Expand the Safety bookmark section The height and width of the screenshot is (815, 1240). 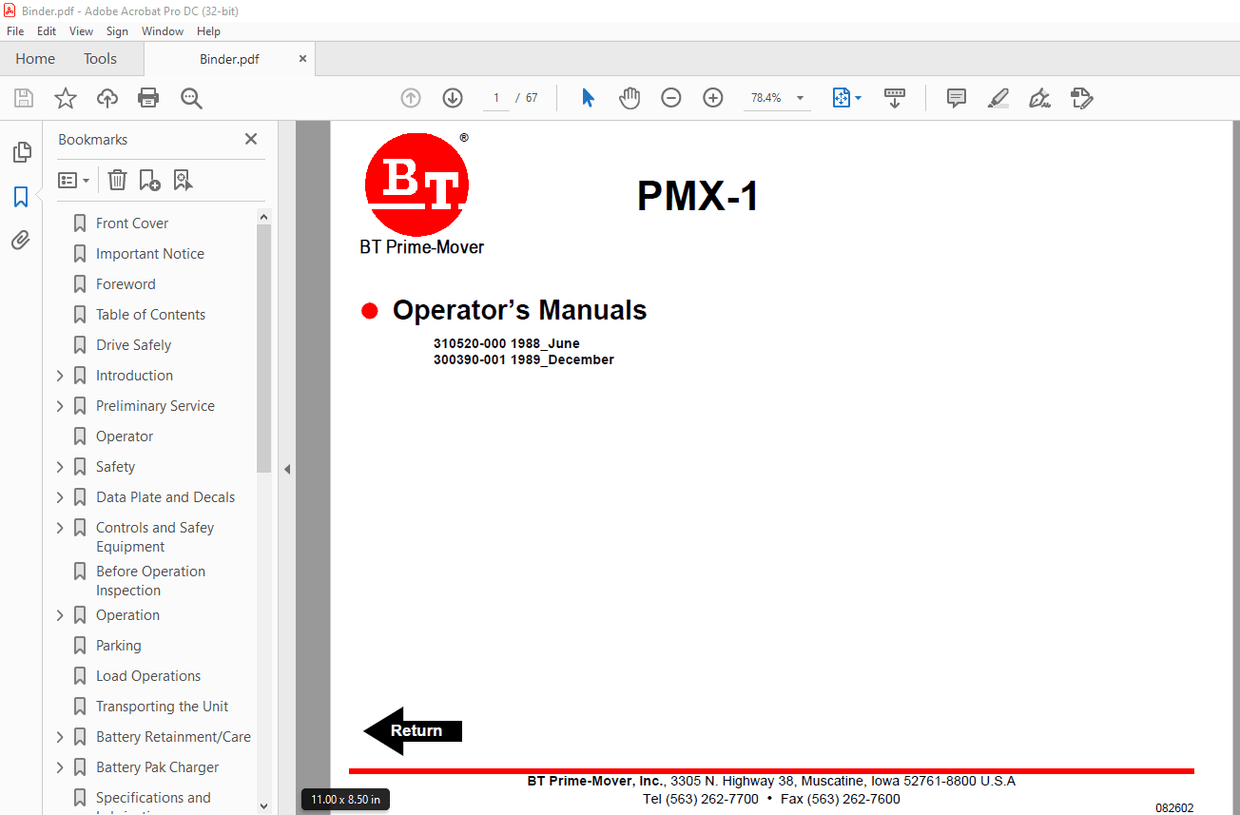59,466
